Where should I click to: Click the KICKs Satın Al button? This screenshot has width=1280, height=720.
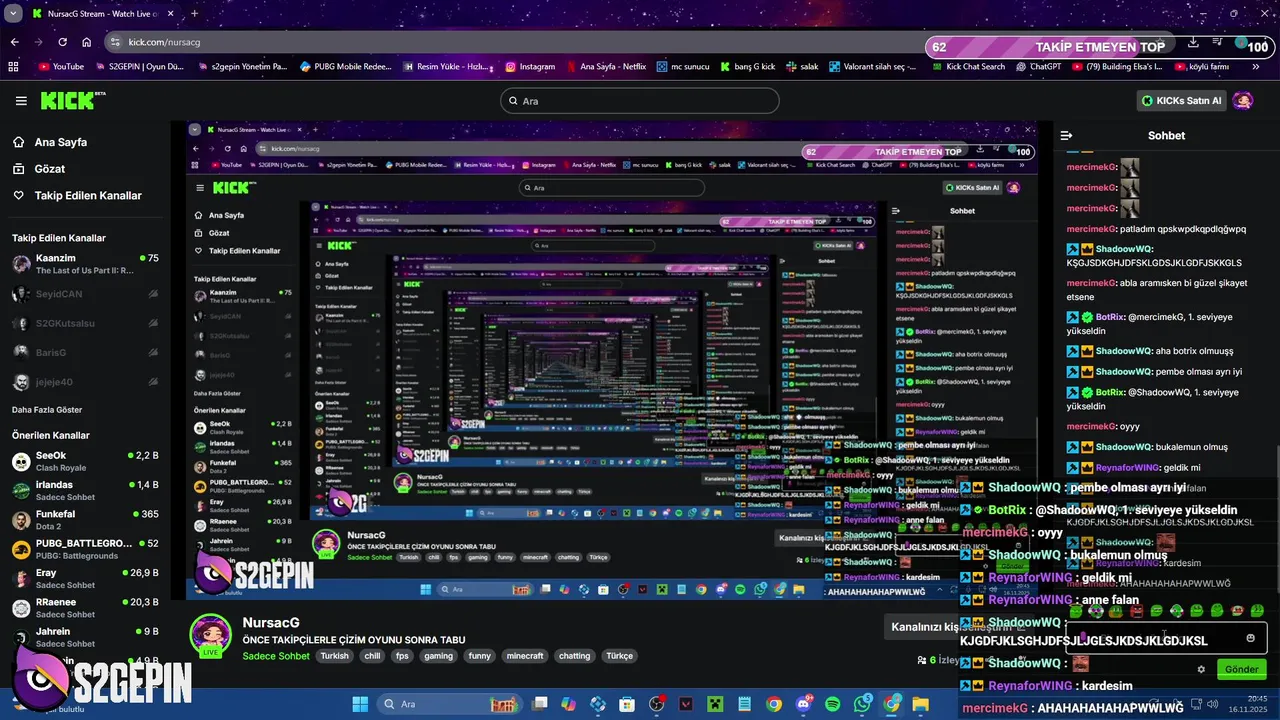[x=1182, y=101]
